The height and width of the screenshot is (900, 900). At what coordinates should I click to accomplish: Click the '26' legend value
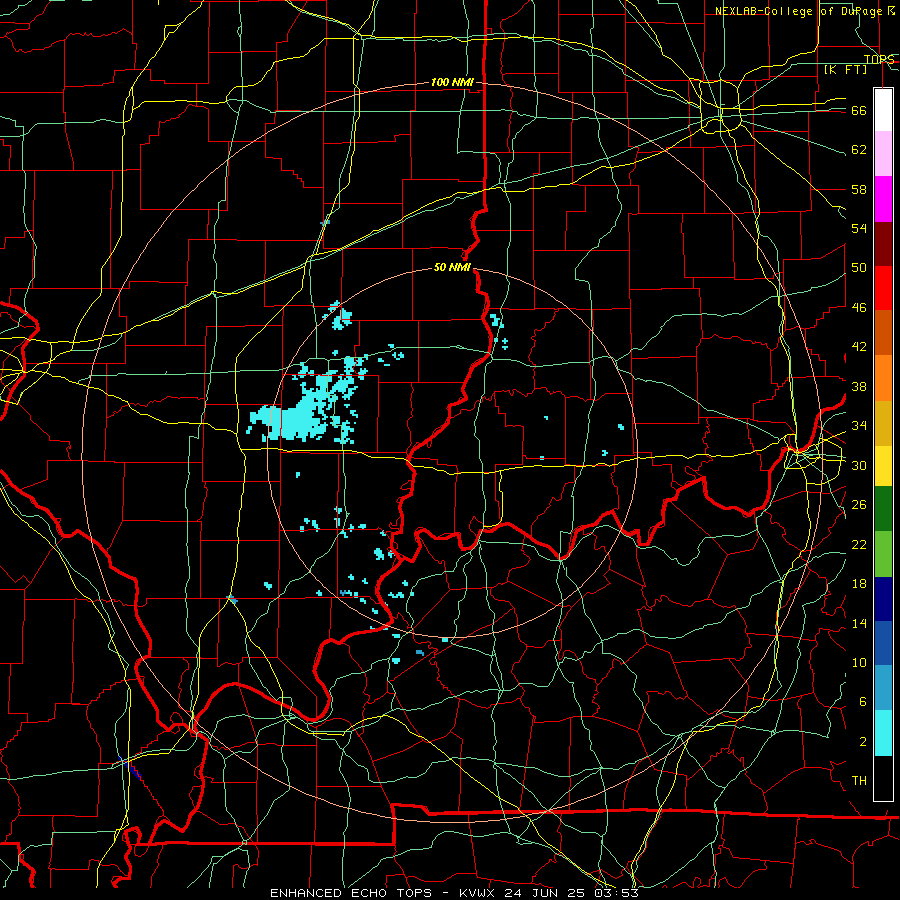(859, 505)
